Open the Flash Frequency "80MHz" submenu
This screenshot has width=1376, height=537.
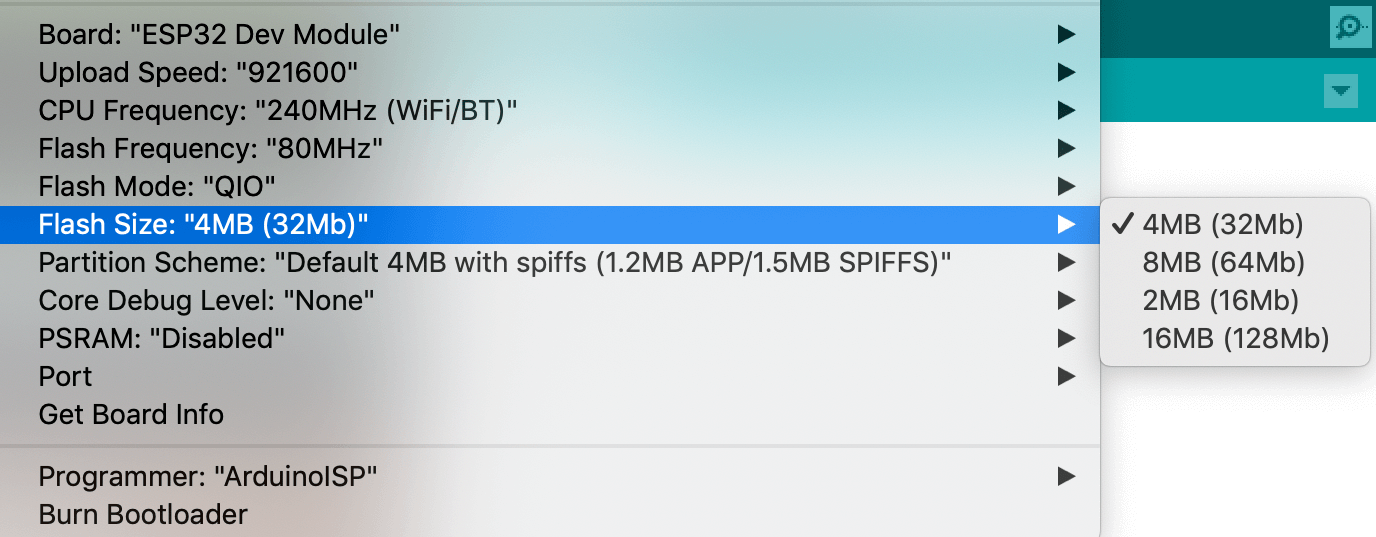pyautogui.click(x=210, y=148)
